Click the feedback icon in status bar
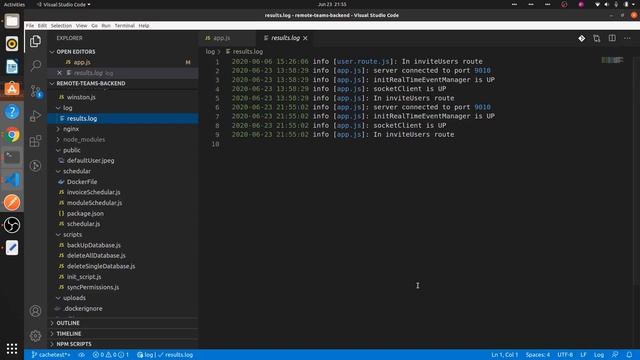 (615, 355)
